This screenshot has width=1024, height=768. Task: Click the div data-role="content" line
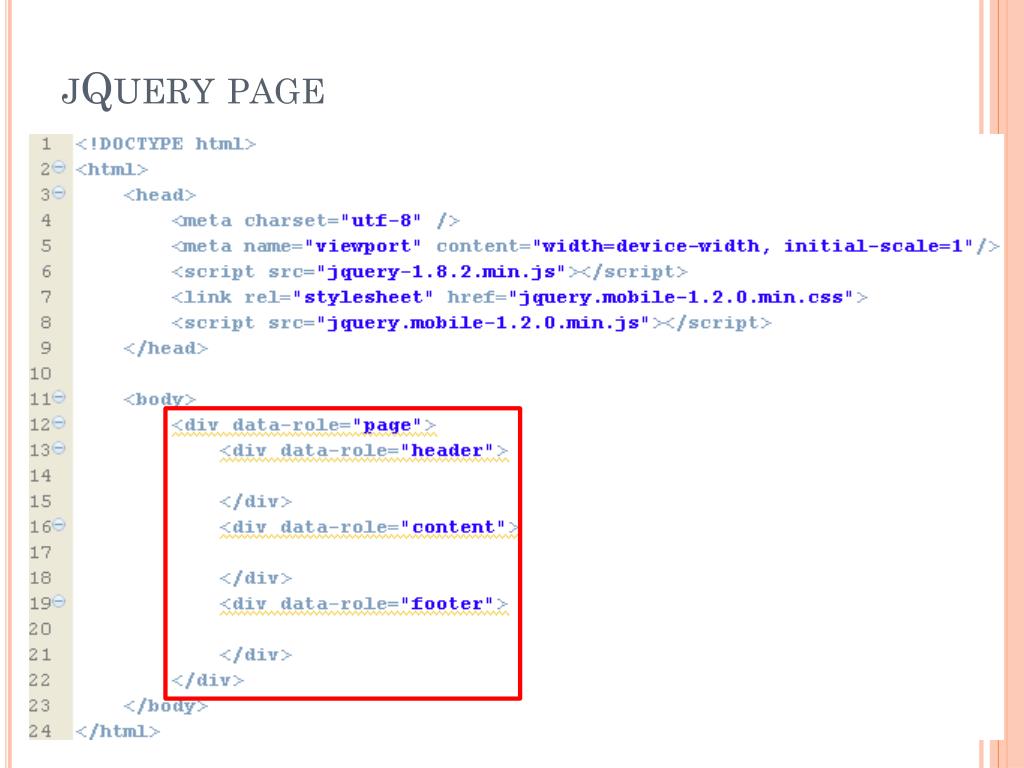point(370,527)
